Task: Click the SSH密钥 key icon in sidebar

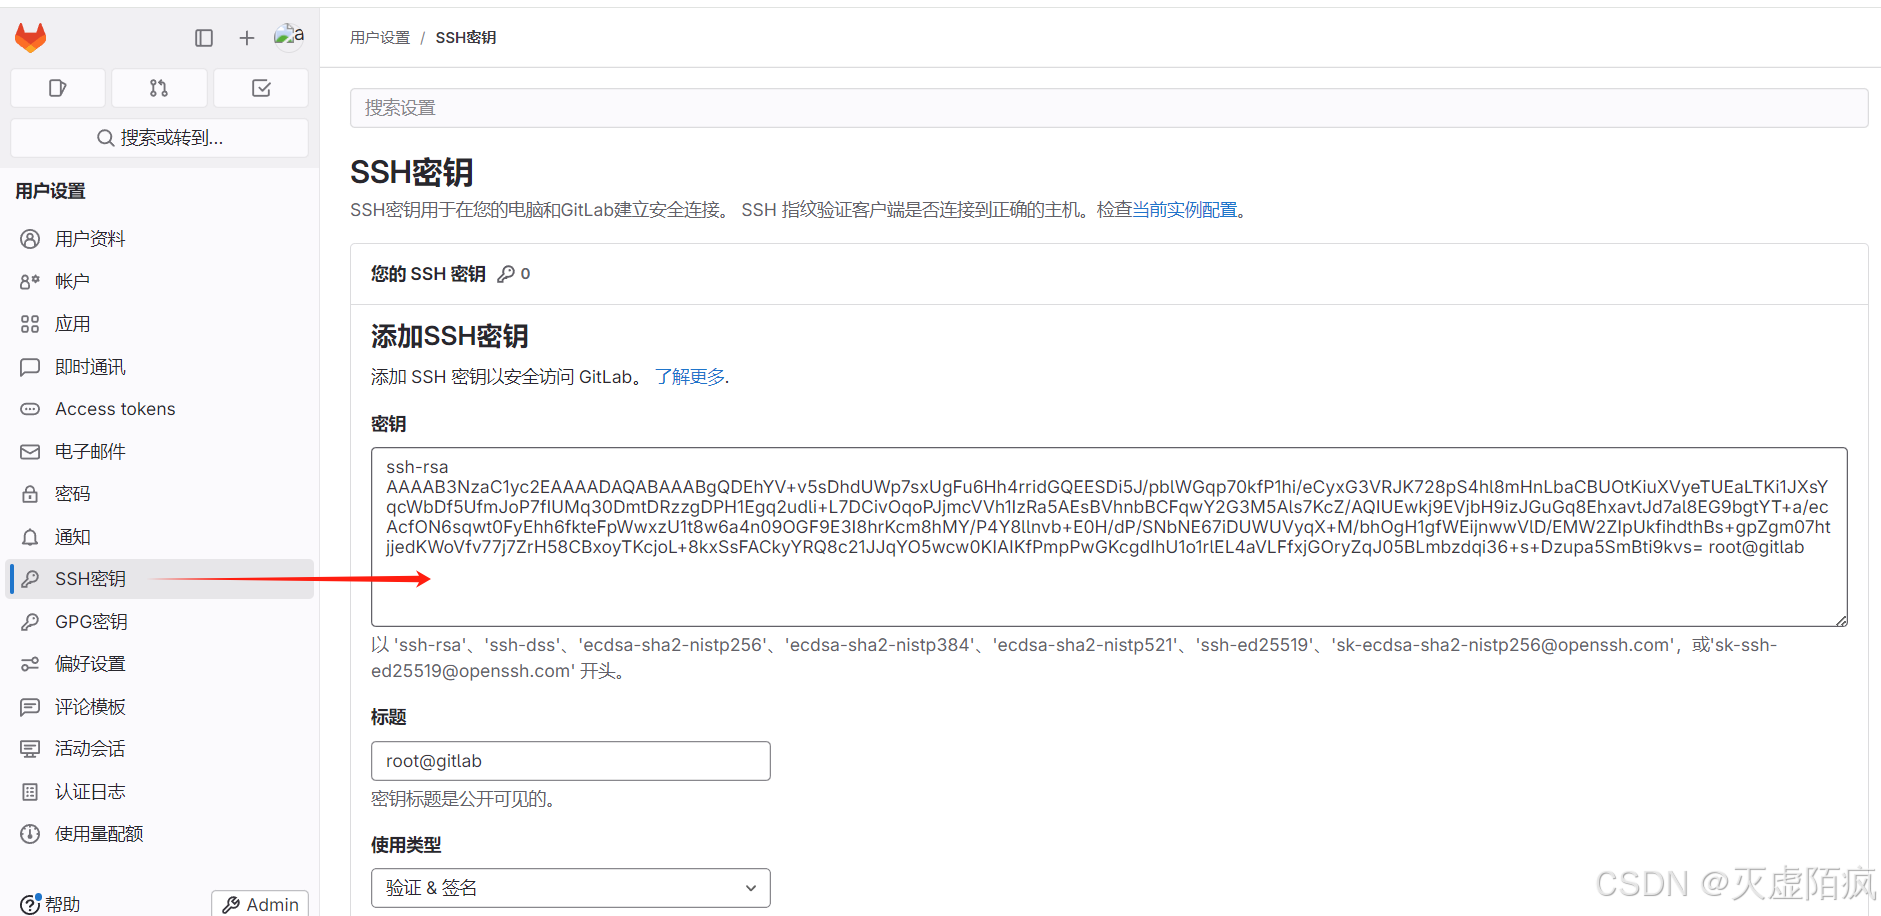Action: [x=30, y=579]
